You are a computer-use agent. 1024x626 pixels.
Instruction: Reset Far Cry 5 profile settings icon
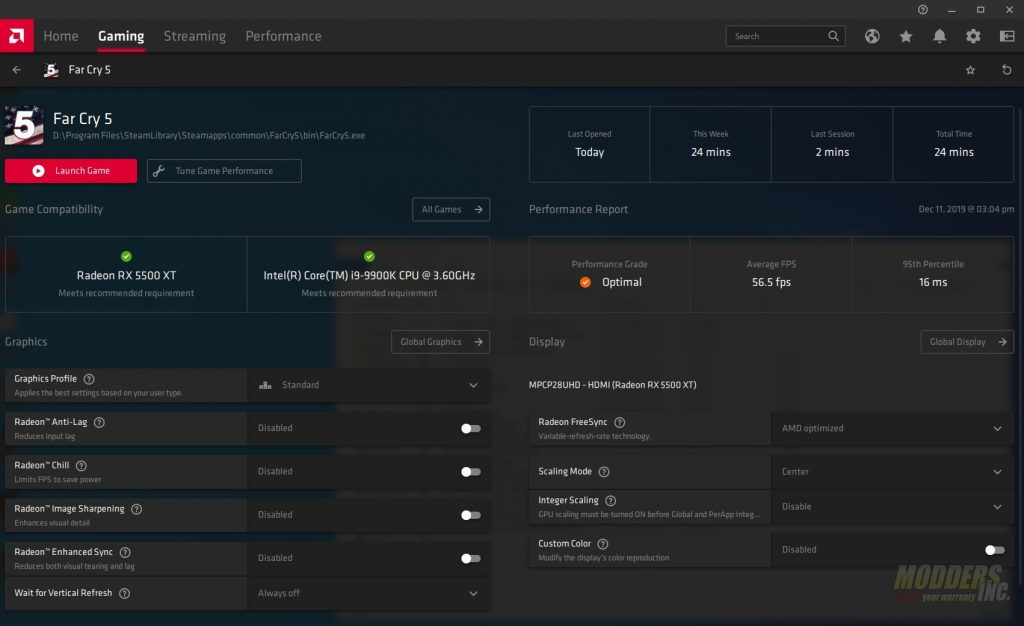pos(1006,69)
